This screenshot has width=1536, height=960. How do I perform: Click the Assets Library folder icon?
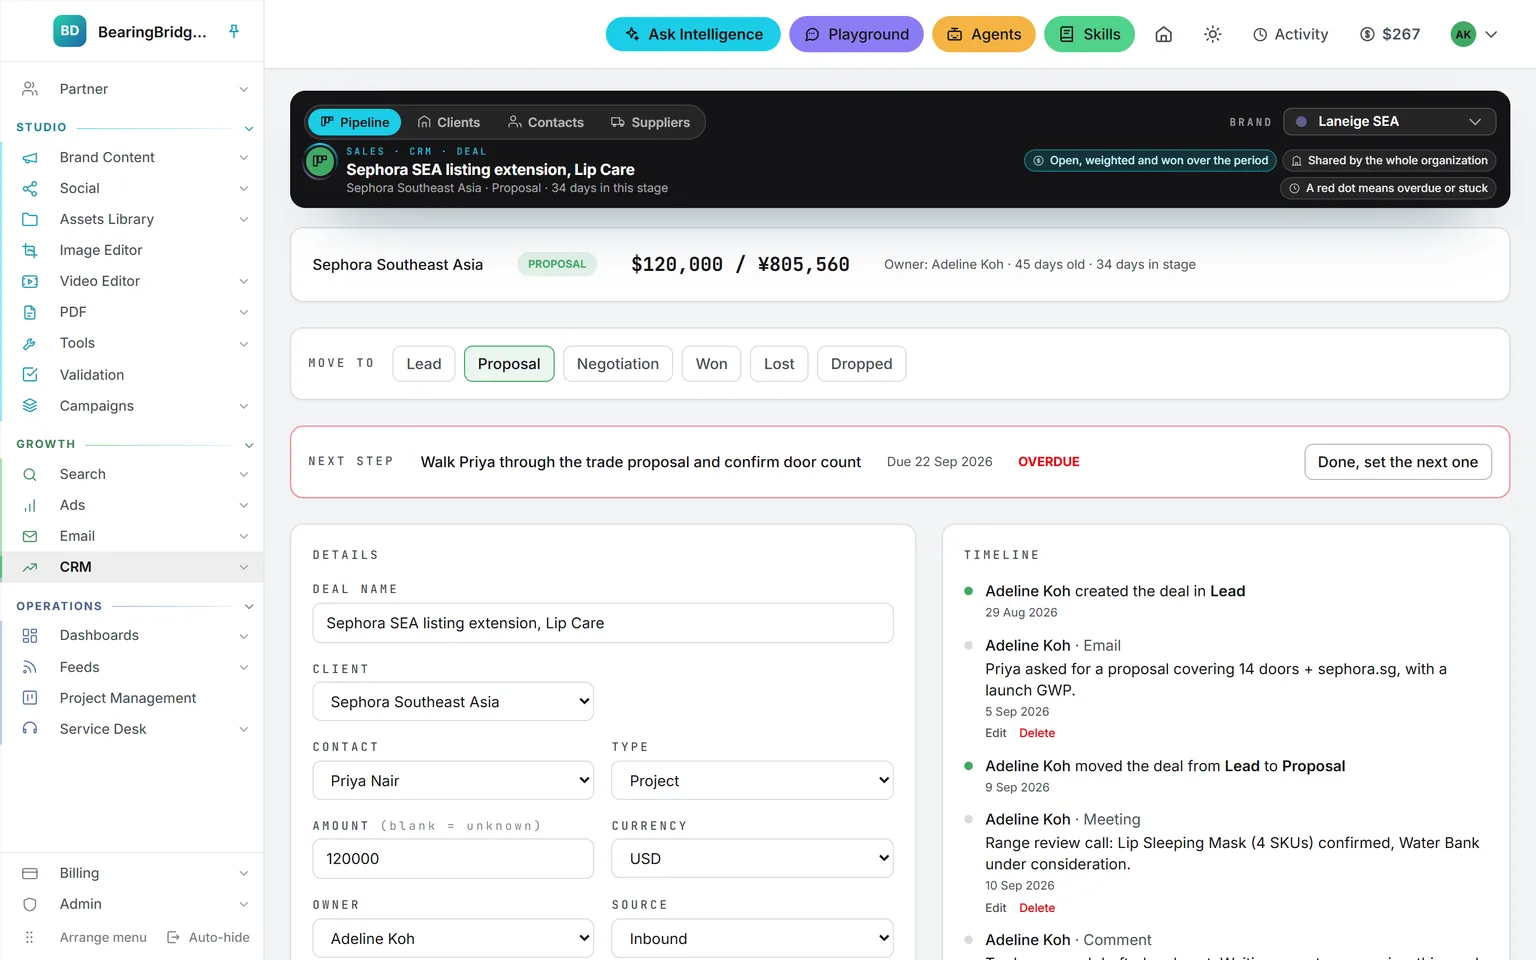click(30, 219)
